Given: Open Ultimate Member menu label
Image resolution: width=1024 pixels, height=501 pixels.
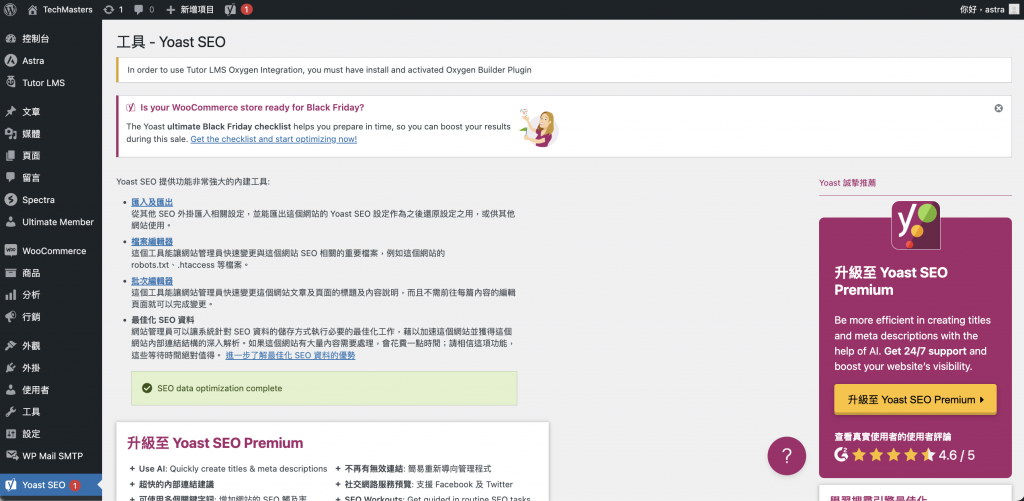Looking at the screenshot, I should tap(58, 221).
